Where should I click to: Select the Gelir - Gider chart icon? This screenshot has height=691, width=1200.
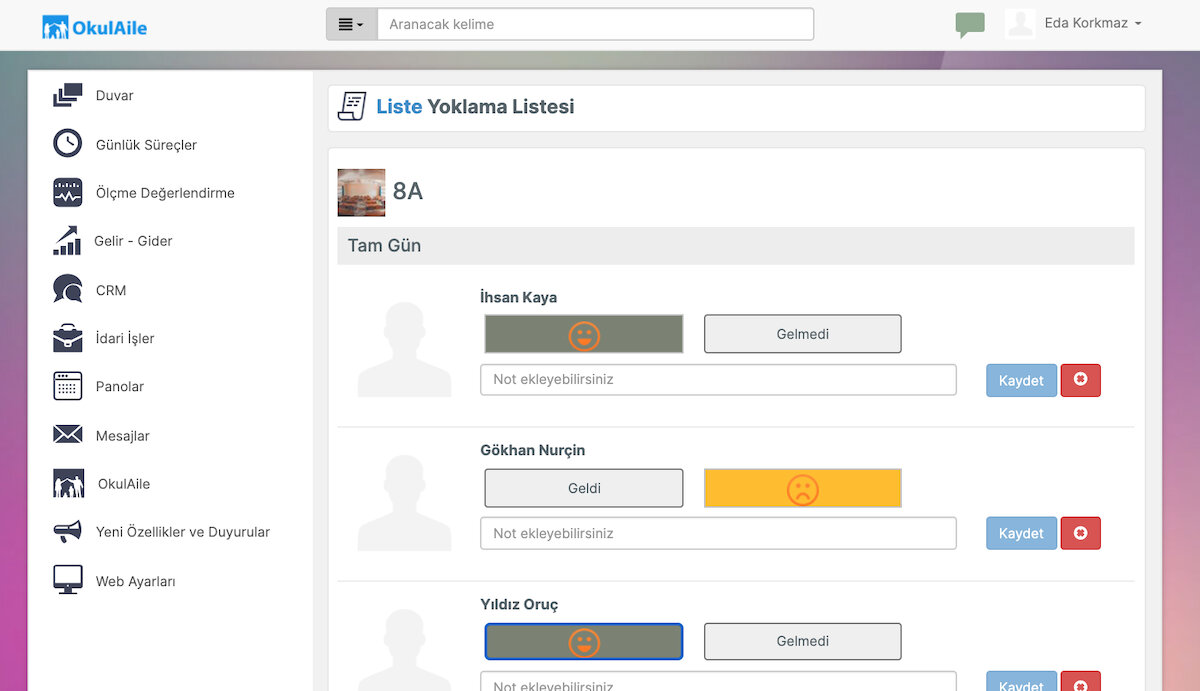[x=67, y=241]
